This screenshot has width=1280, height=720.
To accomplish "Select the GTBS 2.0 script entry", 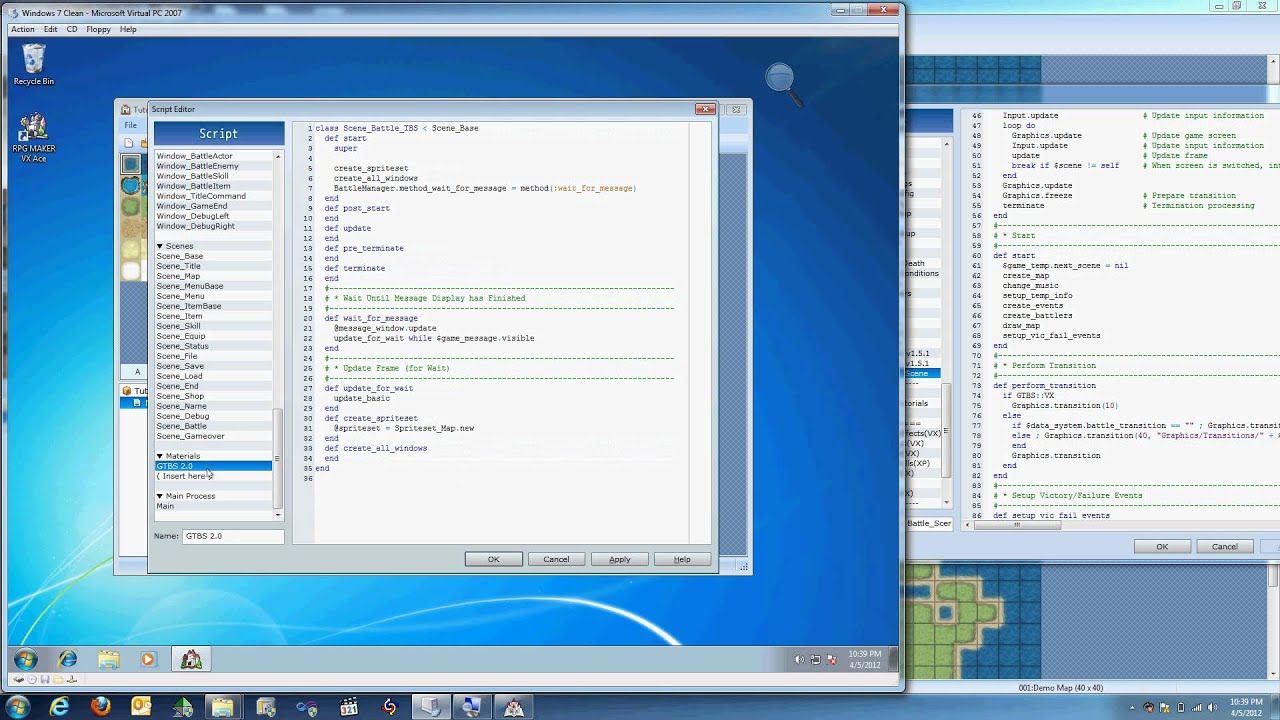I will pos(213,466).
